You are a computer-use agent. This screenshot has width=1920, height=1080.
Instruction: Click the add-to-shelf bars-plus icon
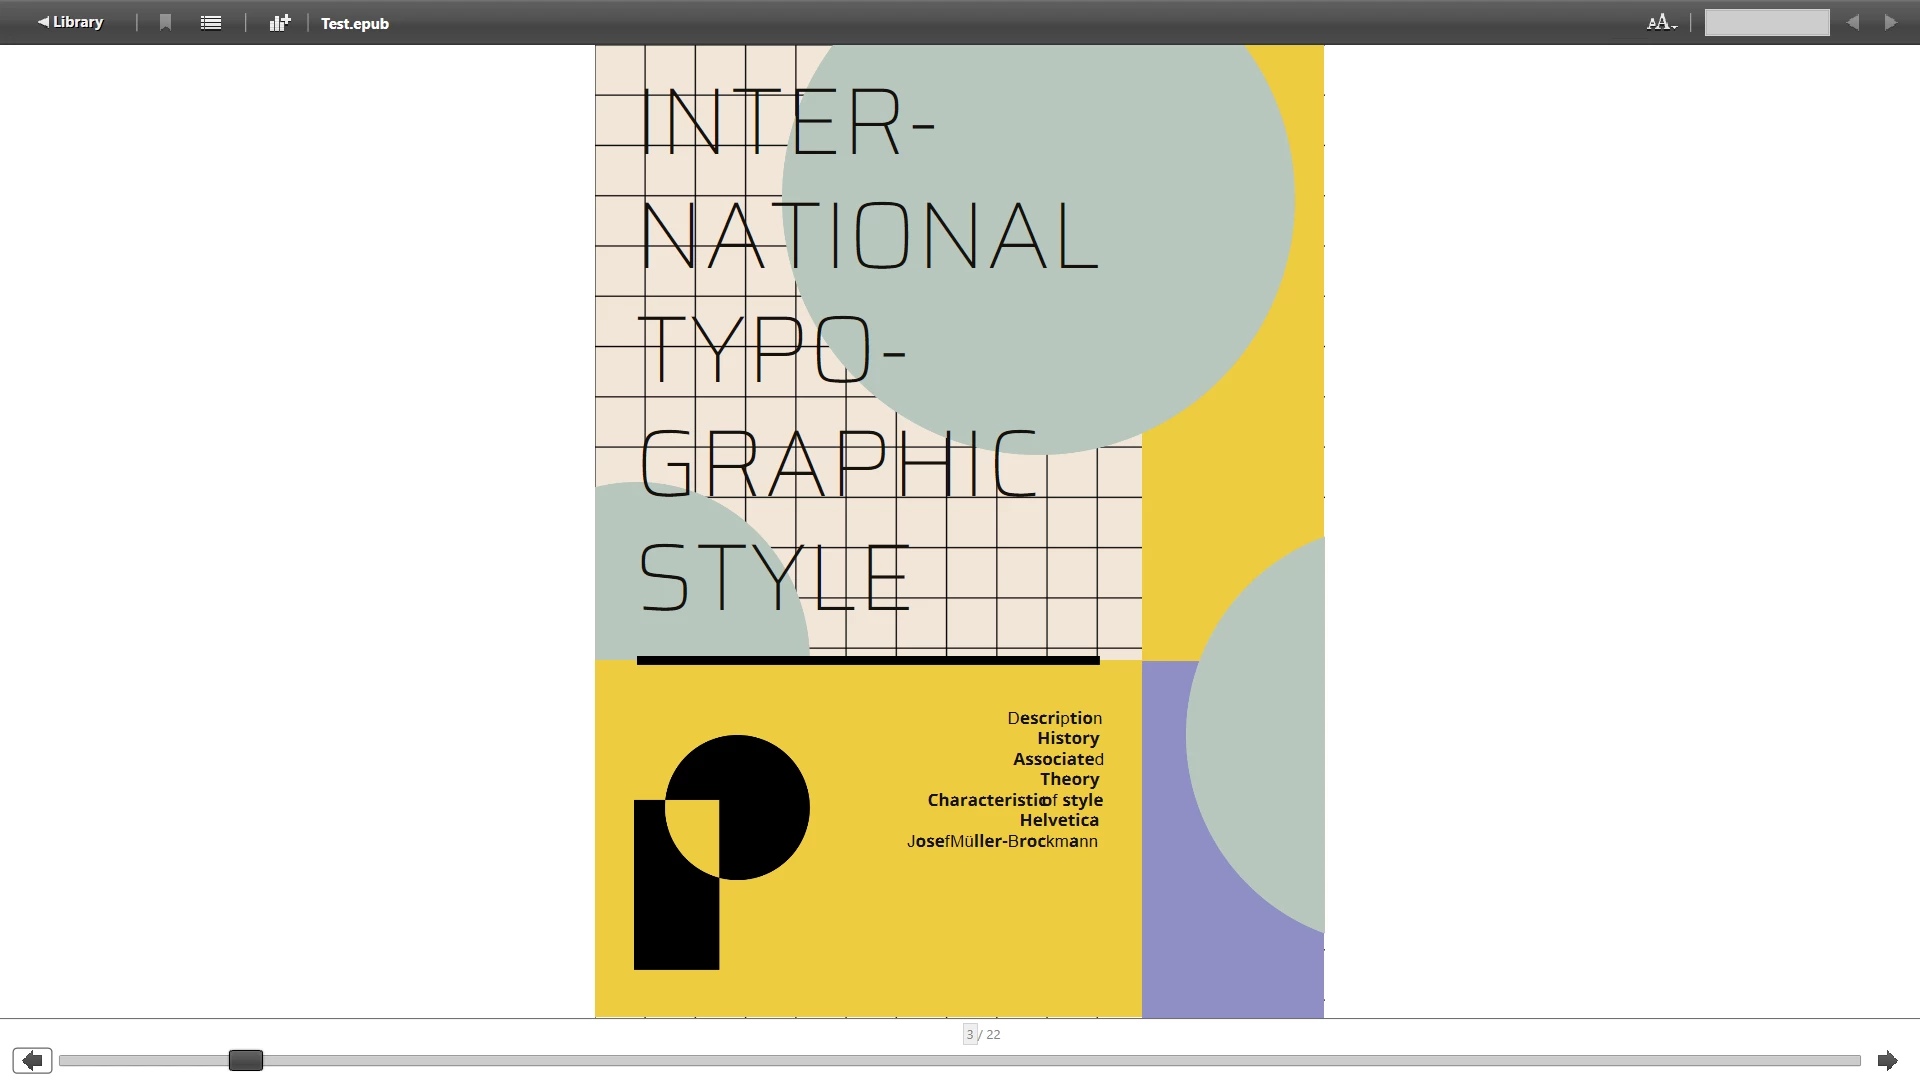[x=280, y=22]
